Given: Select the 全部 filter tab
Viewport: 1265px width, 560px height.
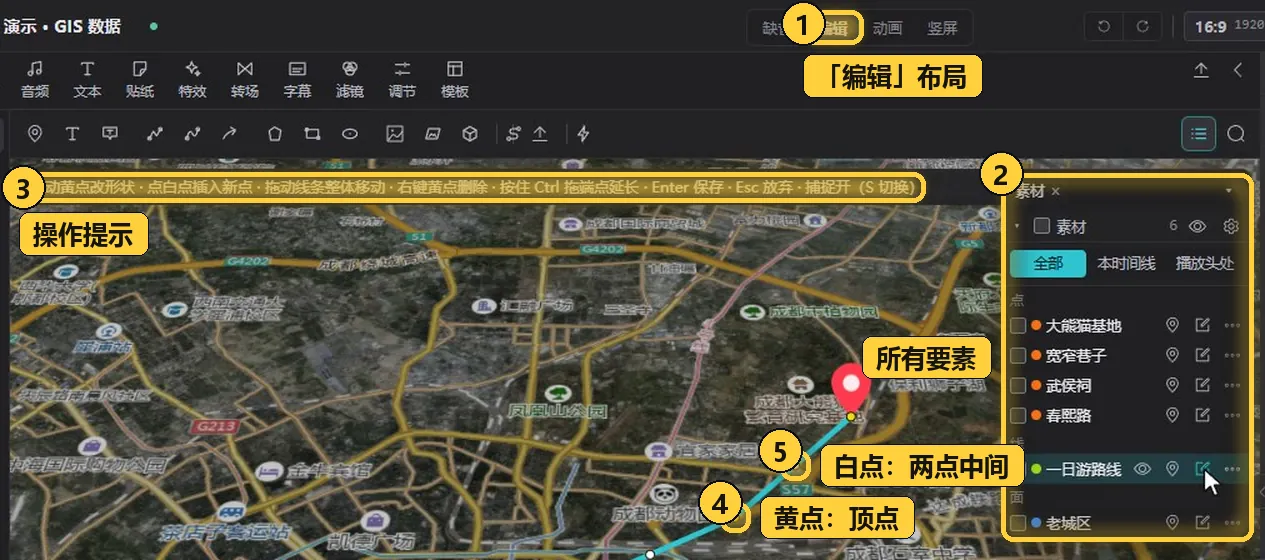Looking at the screenshot, I should coord(1048,264).
